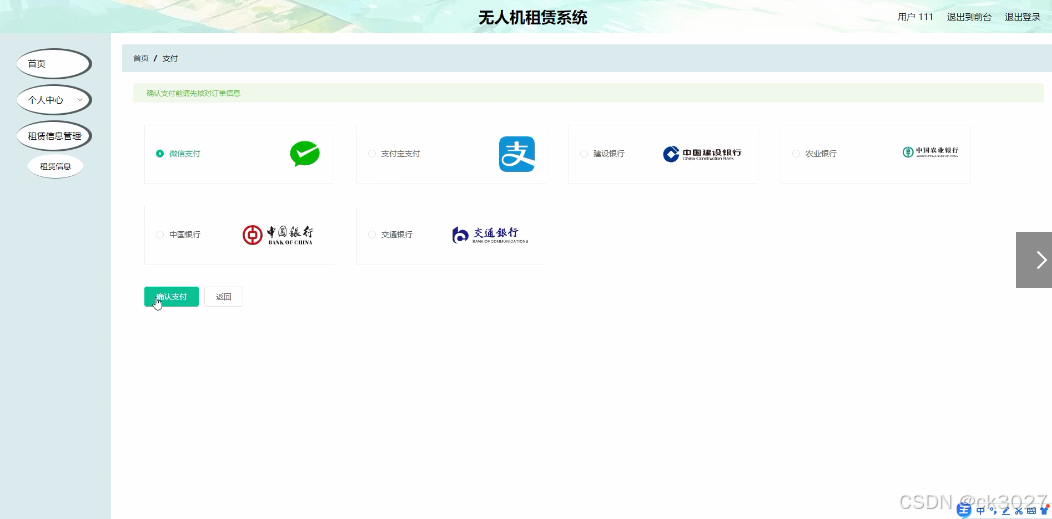Expand the 个人中心 dropdown chevron
Screen dimensions: 1052x519
80,100
